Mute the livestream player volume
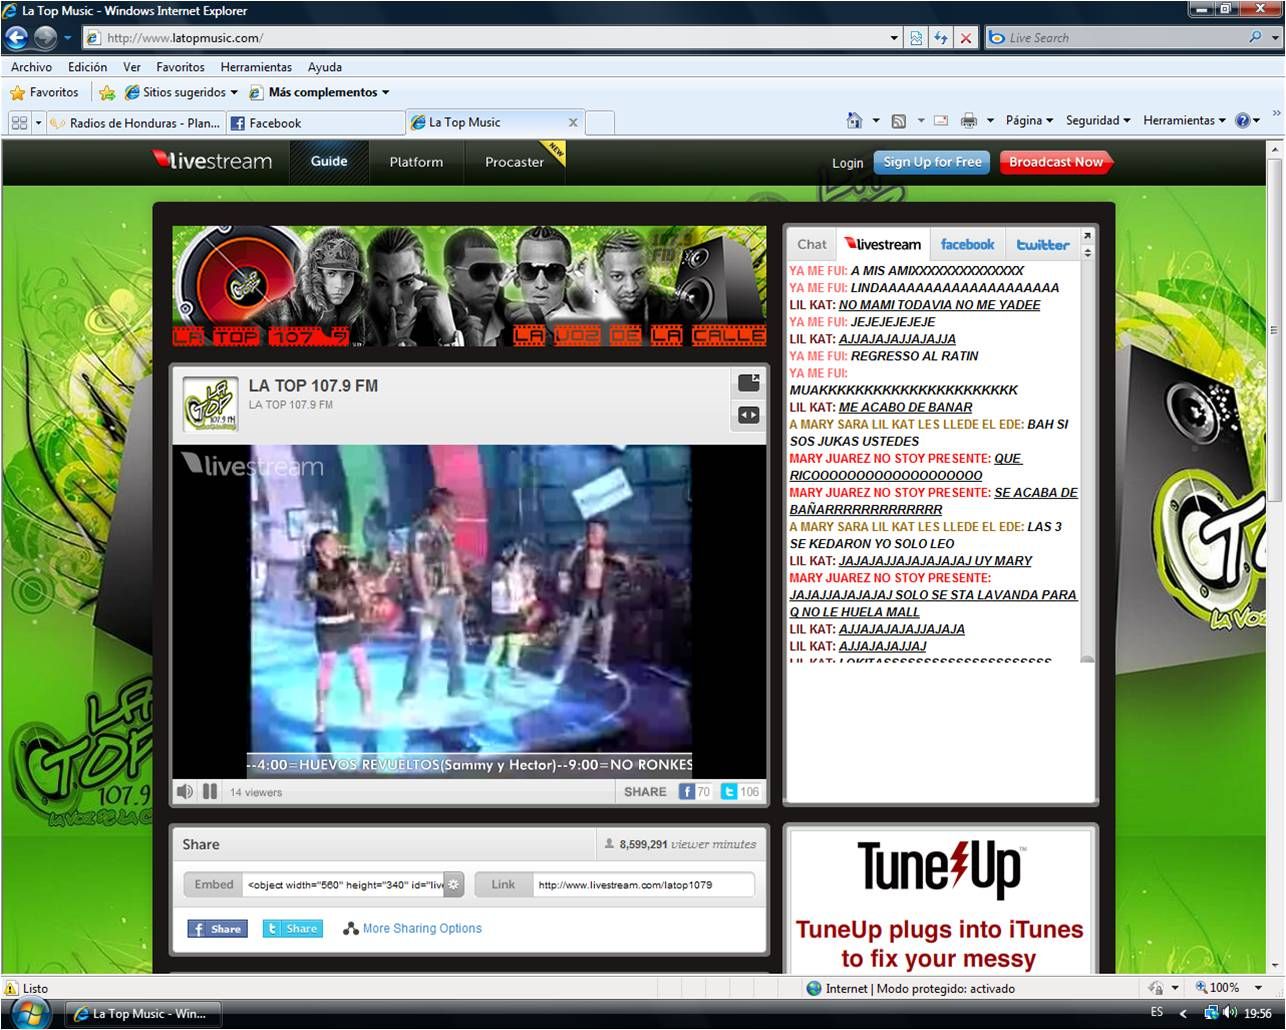This screenshot has height=1030, width=1286. coord(185,791)
